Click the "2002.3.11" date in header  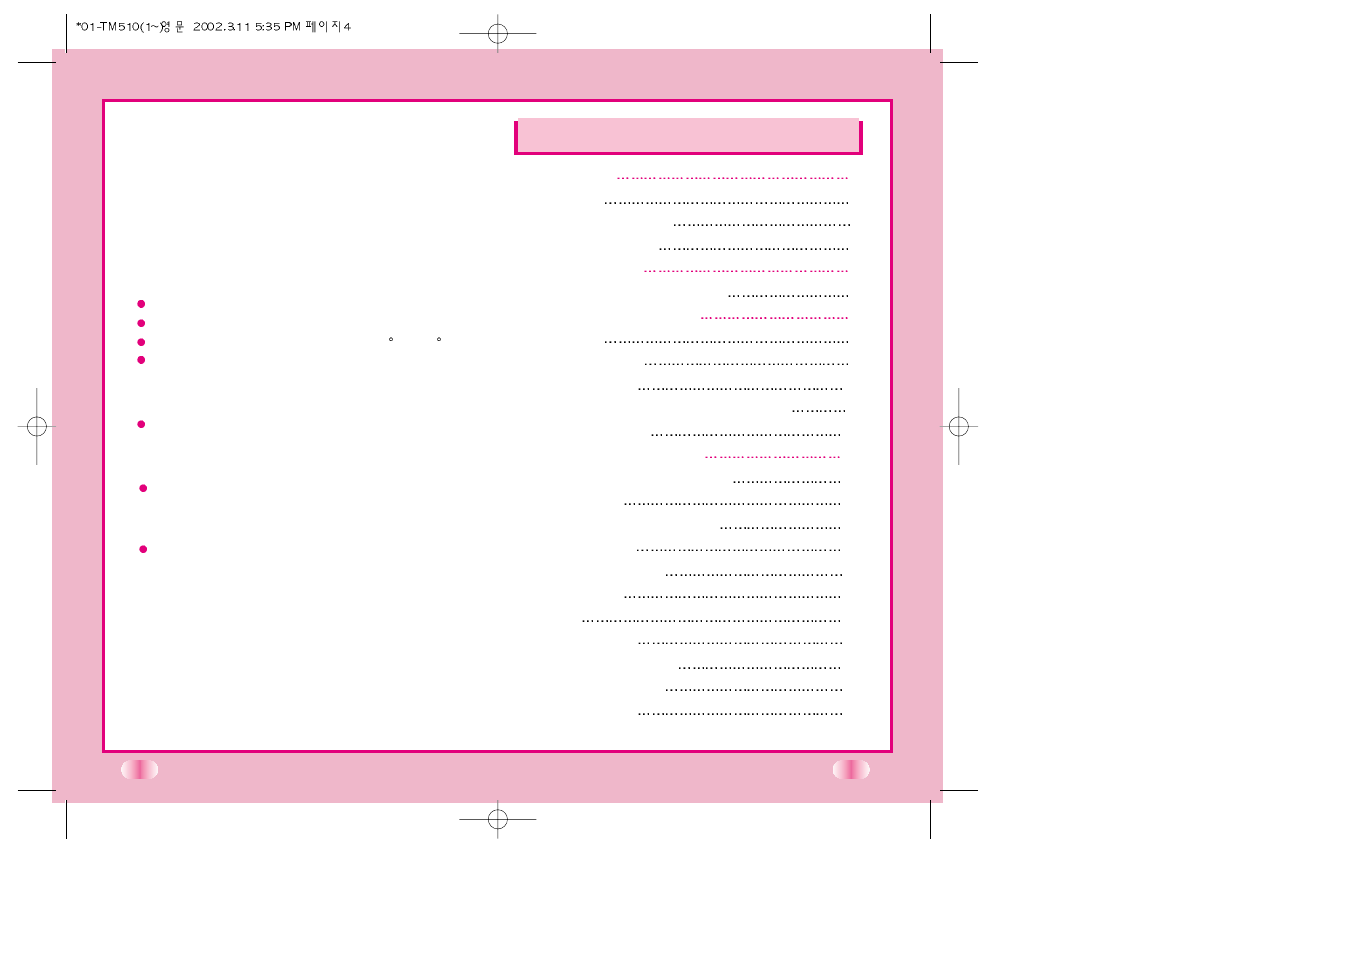pos(221,27)
